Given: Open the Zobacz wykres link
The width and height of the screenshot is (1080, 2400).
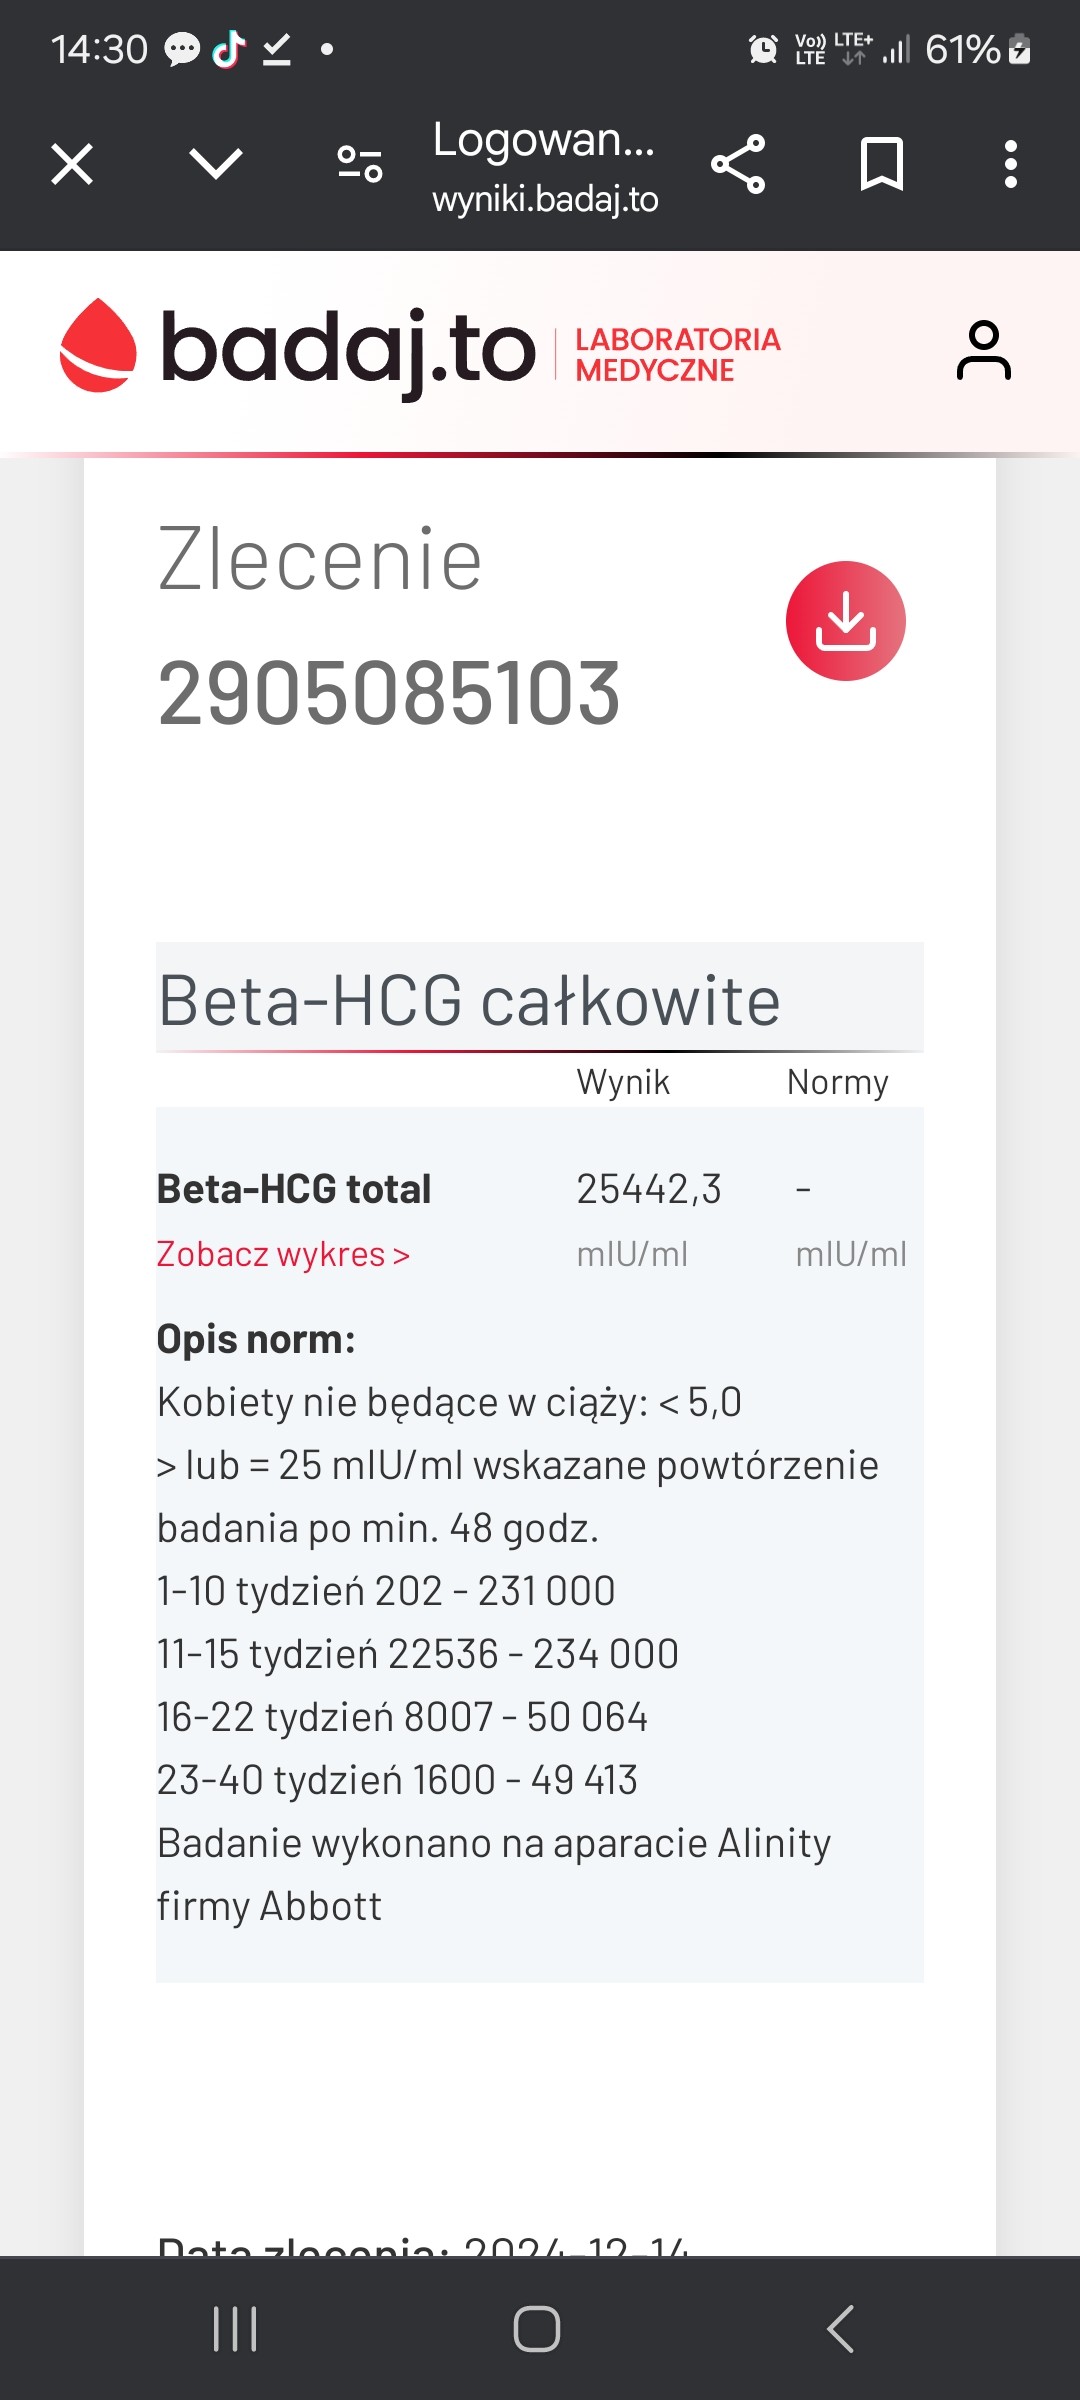Looking at the screenshot, I should tap(283, 1254).
